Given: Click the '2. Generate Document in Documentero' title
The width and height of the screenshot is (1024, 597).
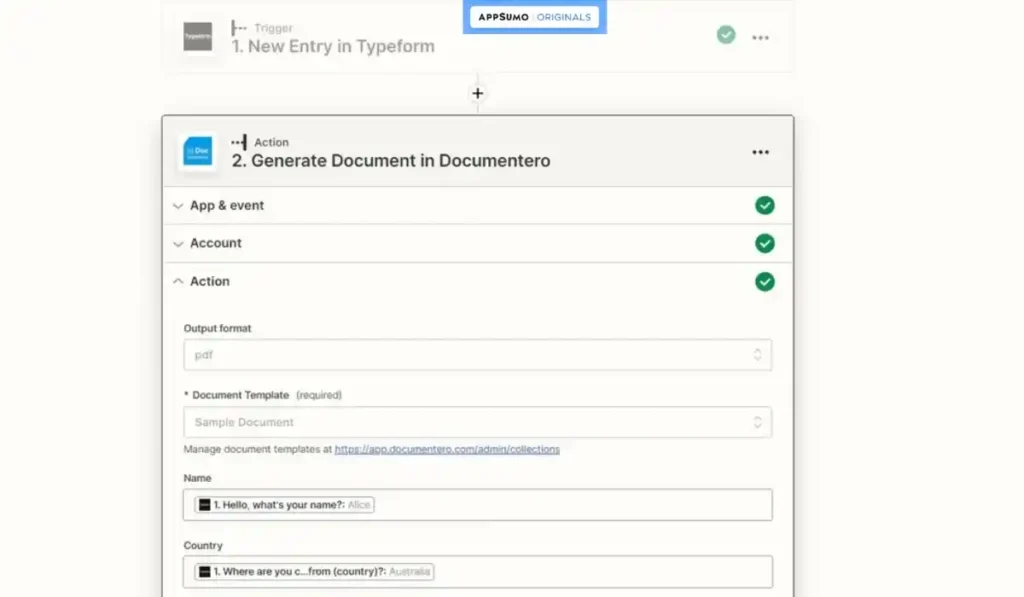Looking at the screenshot, I should tap(391, 161).
